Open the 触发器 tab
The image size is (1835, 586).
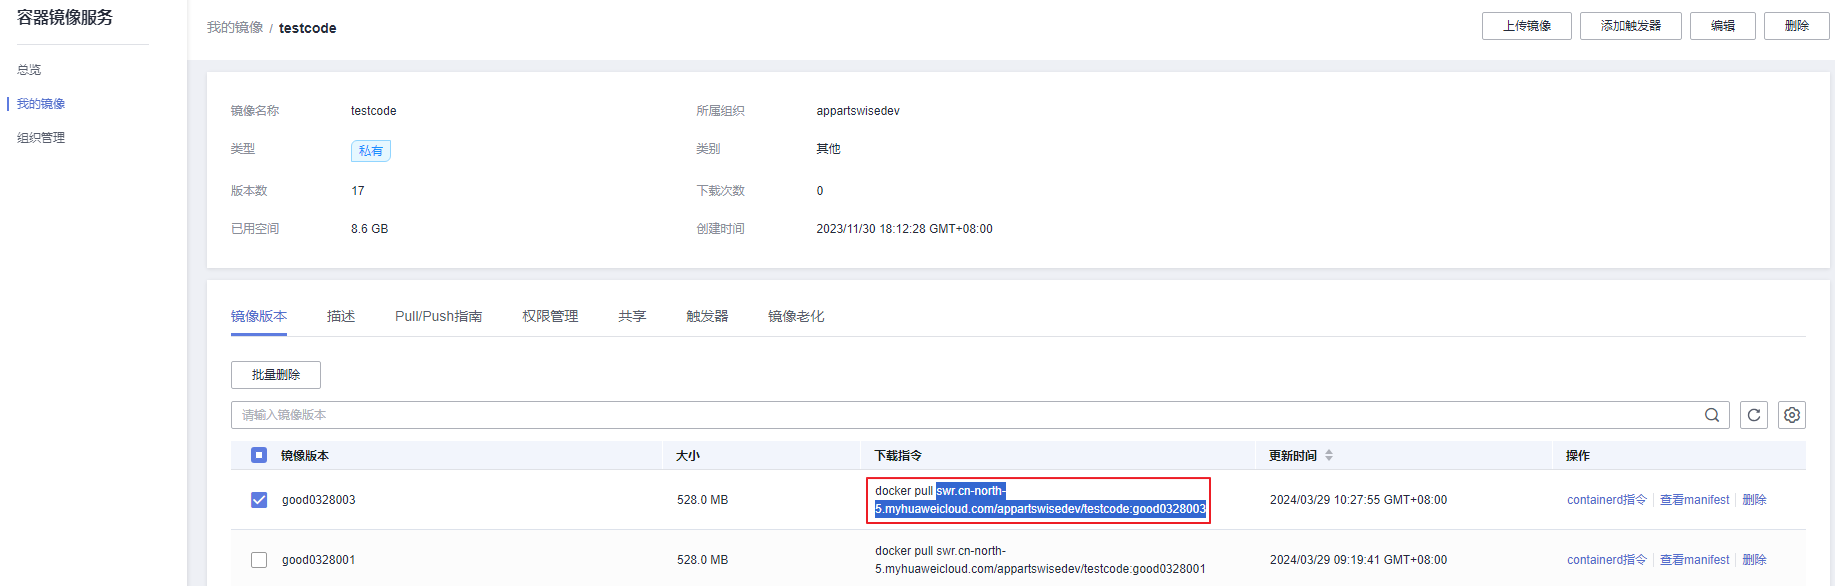point(706,316)
